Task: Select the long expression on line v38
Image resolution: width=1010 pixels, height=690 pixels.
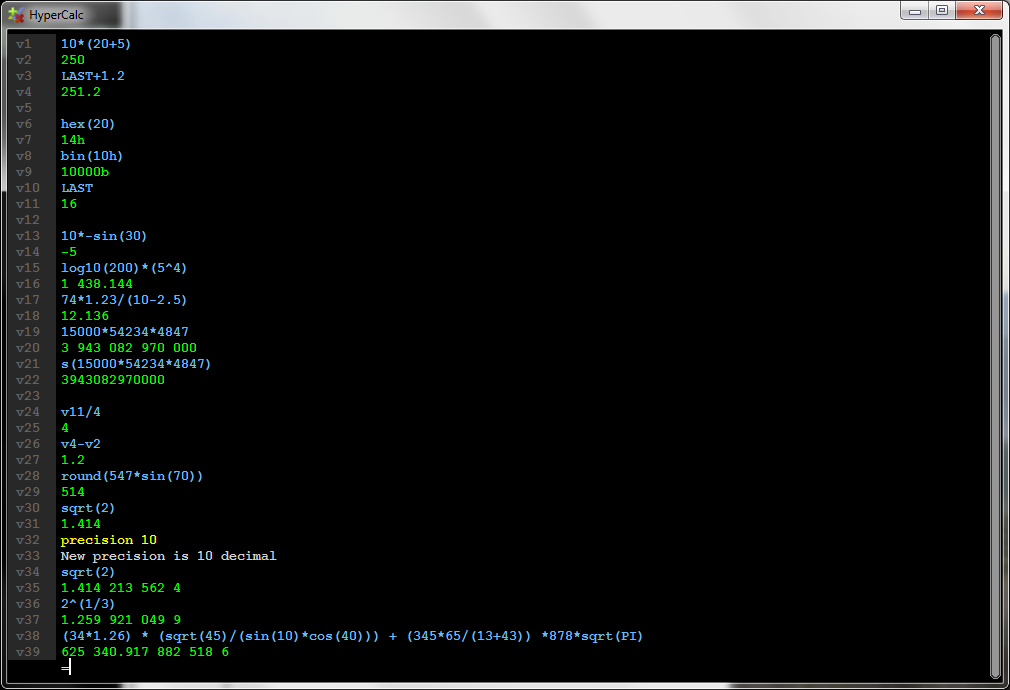Action: 352,636
